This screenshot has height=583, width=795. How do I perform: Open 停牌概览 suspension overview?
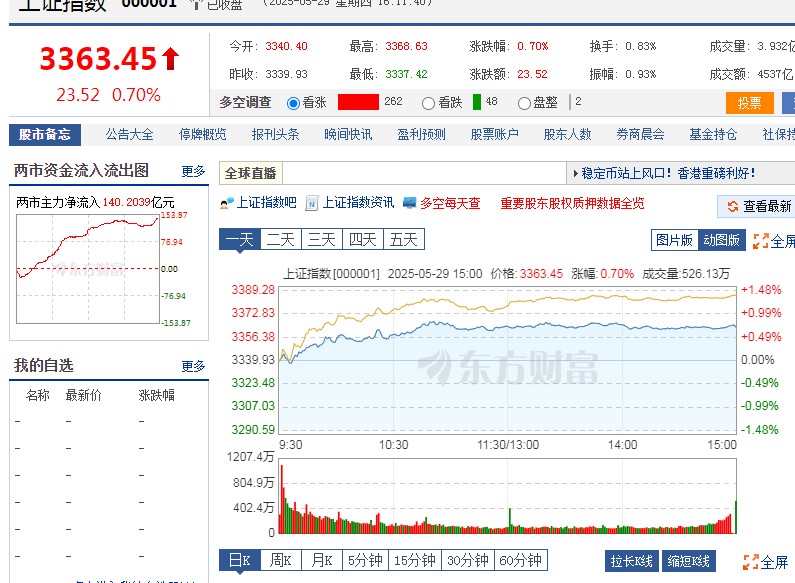(x=202, y=135)
